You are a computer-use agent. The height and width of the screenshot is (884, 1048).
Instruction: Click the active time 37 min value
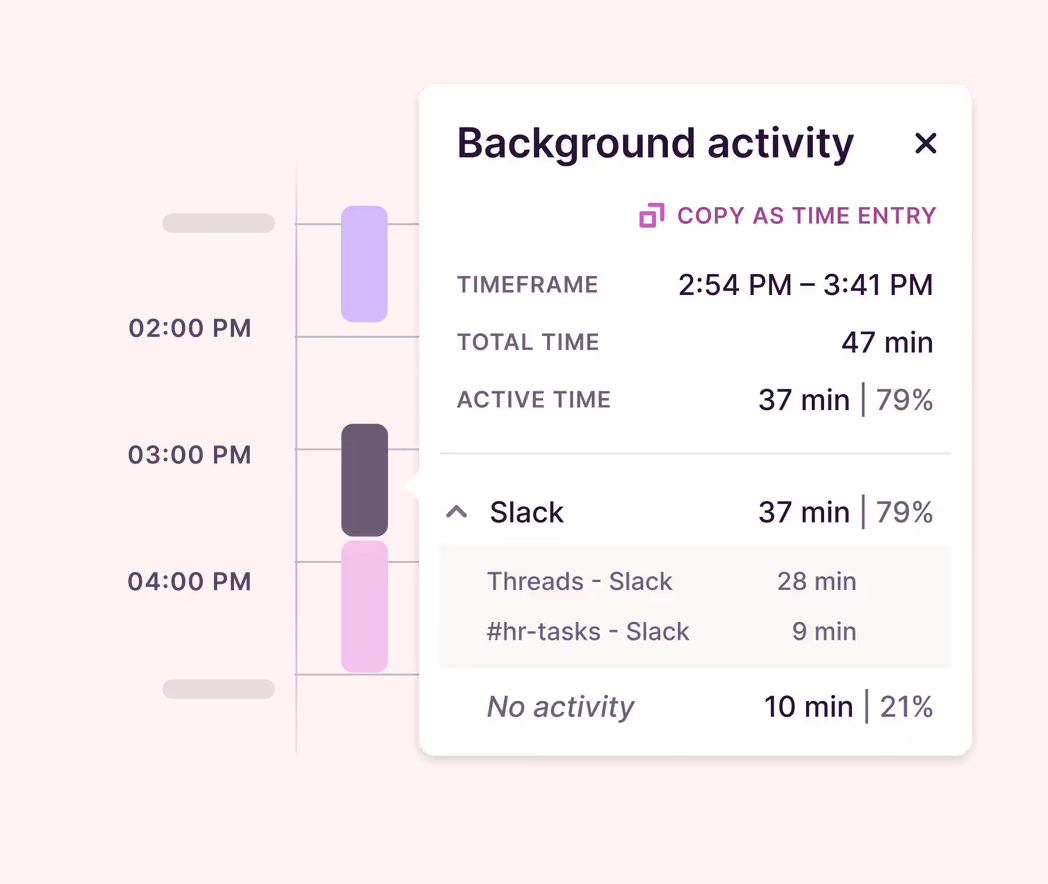coord(804,400)
